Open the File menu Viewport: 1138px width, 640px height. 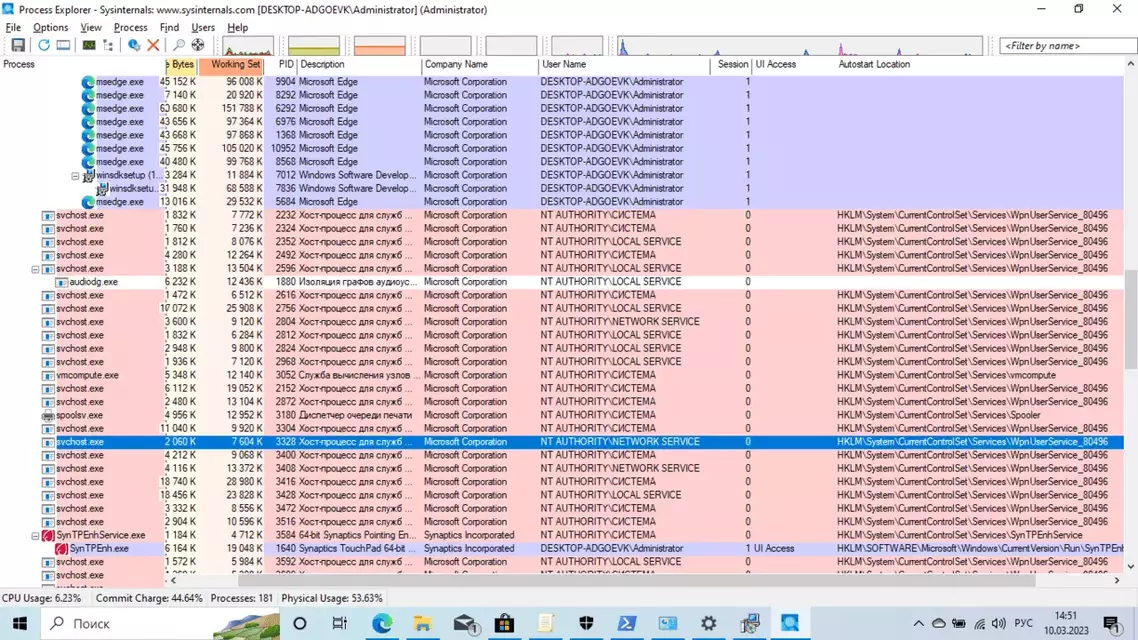(13, 28)
